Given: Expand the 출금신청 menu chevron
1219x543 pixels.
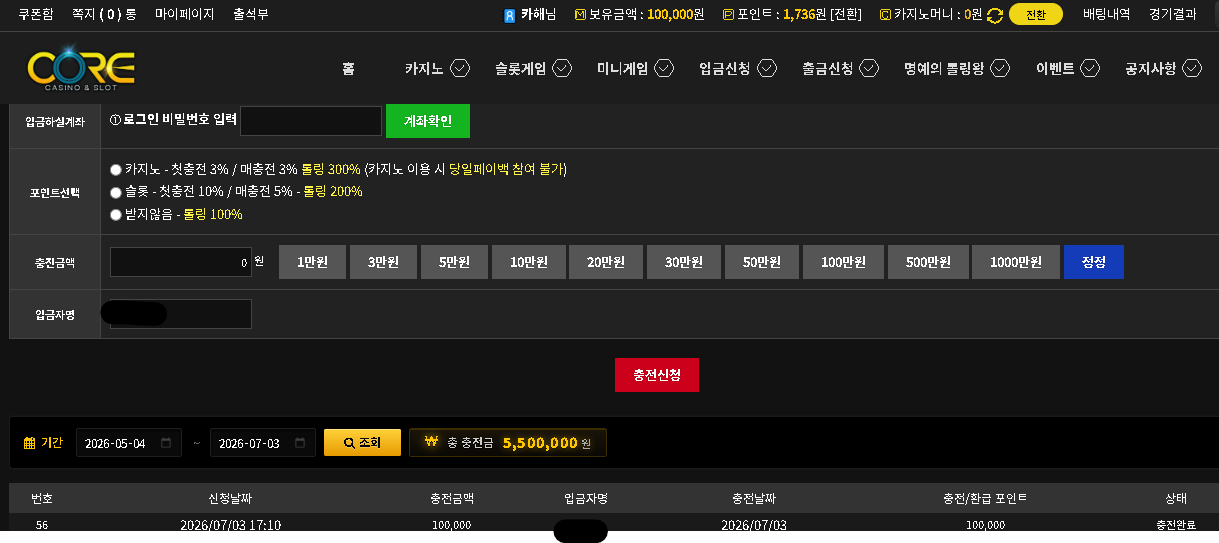Looking at the screenshot, I should tap(869, 68).
